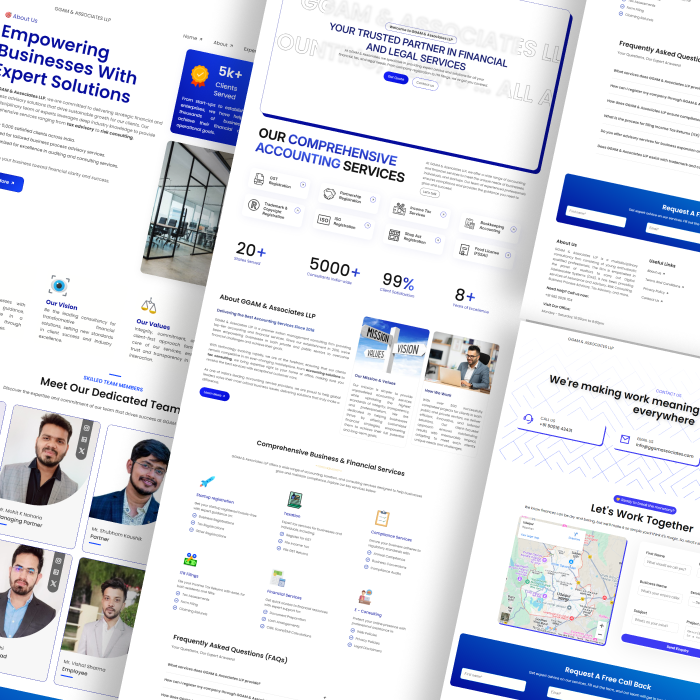Click the 5k+ Clients Served badge icon
700x700 pixels.
tap(200, 75)
